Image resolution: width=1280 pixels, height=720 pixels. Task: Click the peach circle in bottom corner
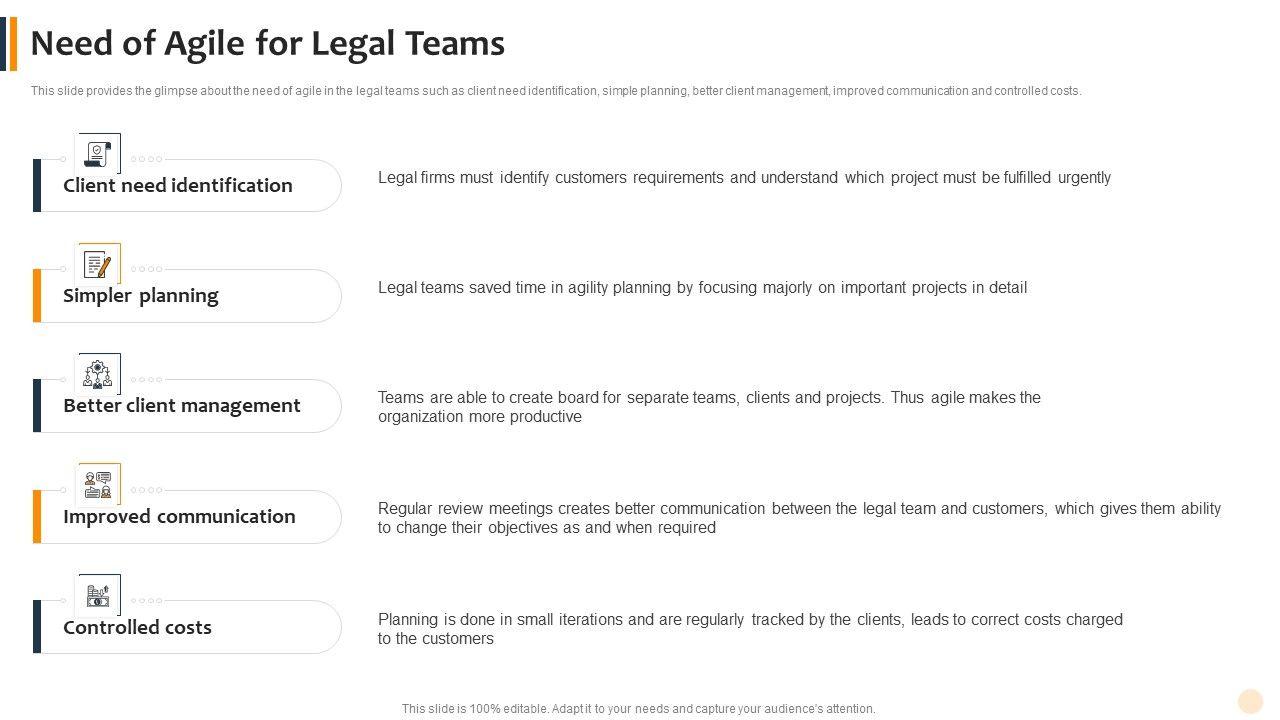pos(1250,701)
